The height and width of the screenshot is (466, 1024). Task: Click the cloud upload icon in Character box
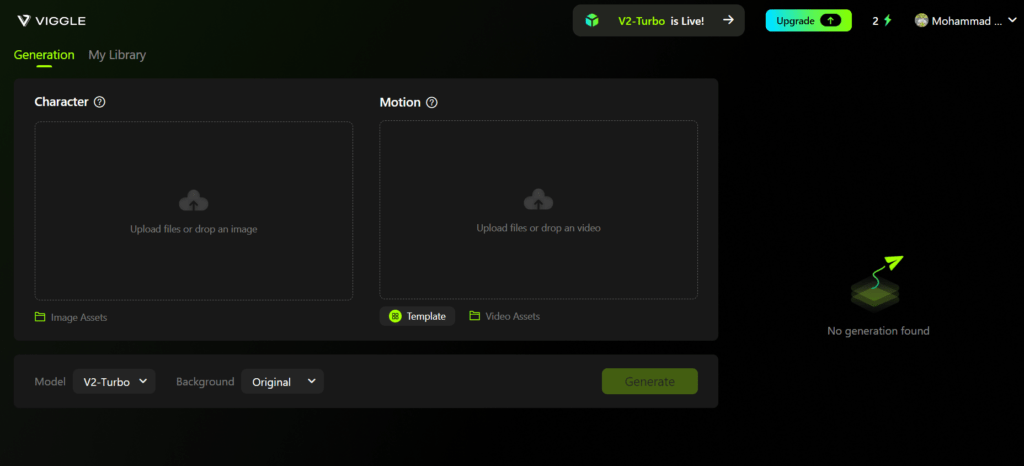point(193,201)
